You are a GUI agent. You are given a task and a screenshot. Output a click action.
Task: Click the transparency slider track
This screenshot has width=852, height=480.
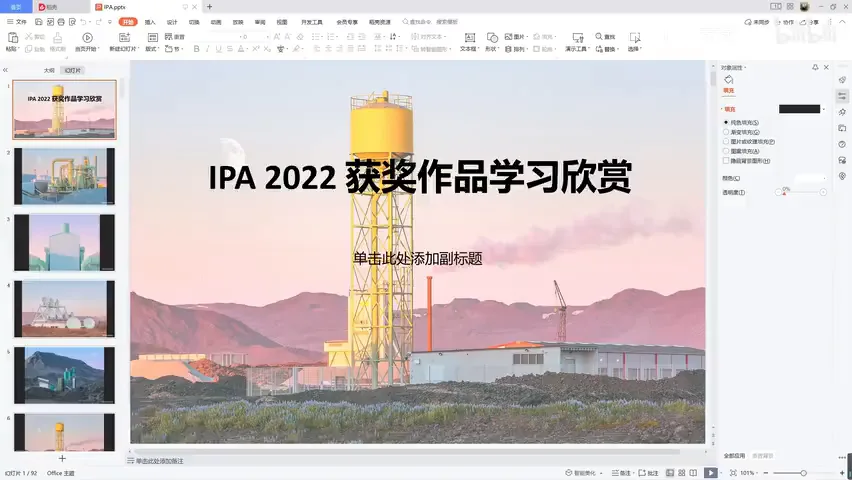click(801, 192)
